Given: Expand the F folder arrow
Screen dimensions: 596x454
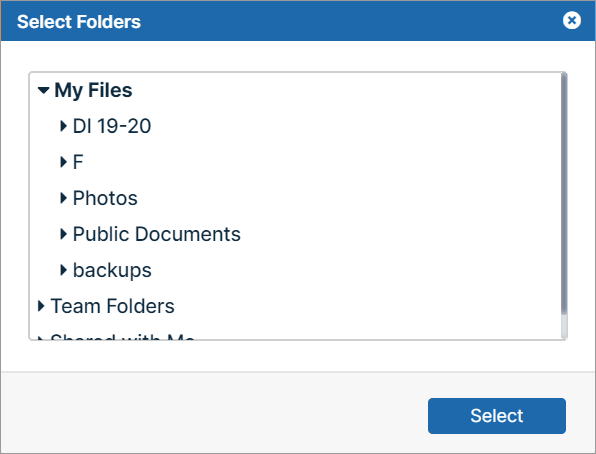Looking at the screenshot, I should pyautogui.click(x=63, y=162).
